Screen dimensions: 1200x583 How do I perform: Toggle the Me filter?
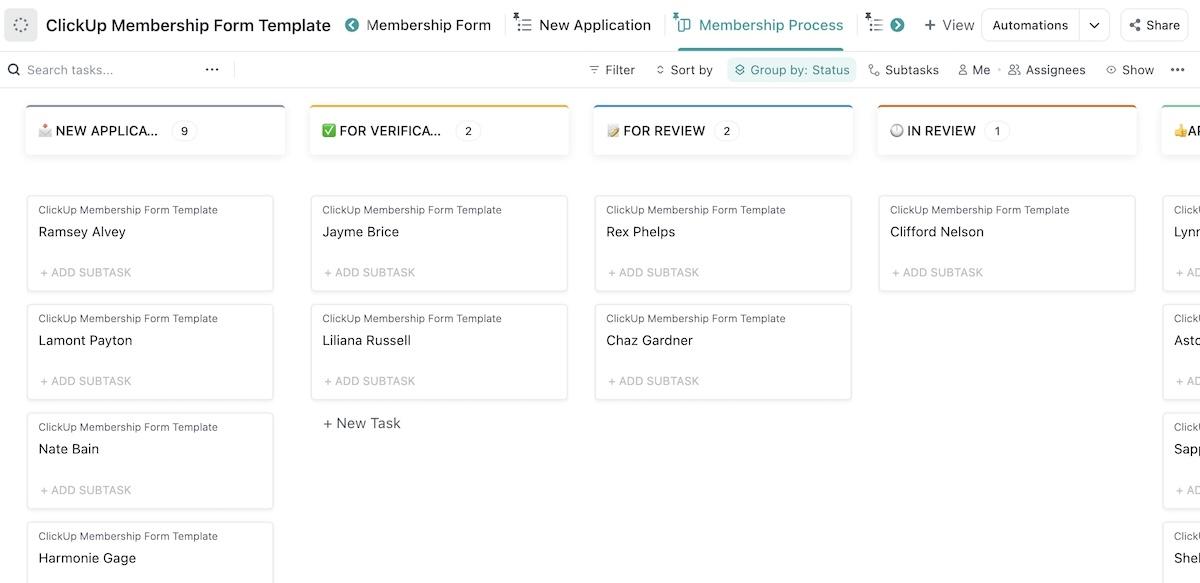click(x=973, y=70)
